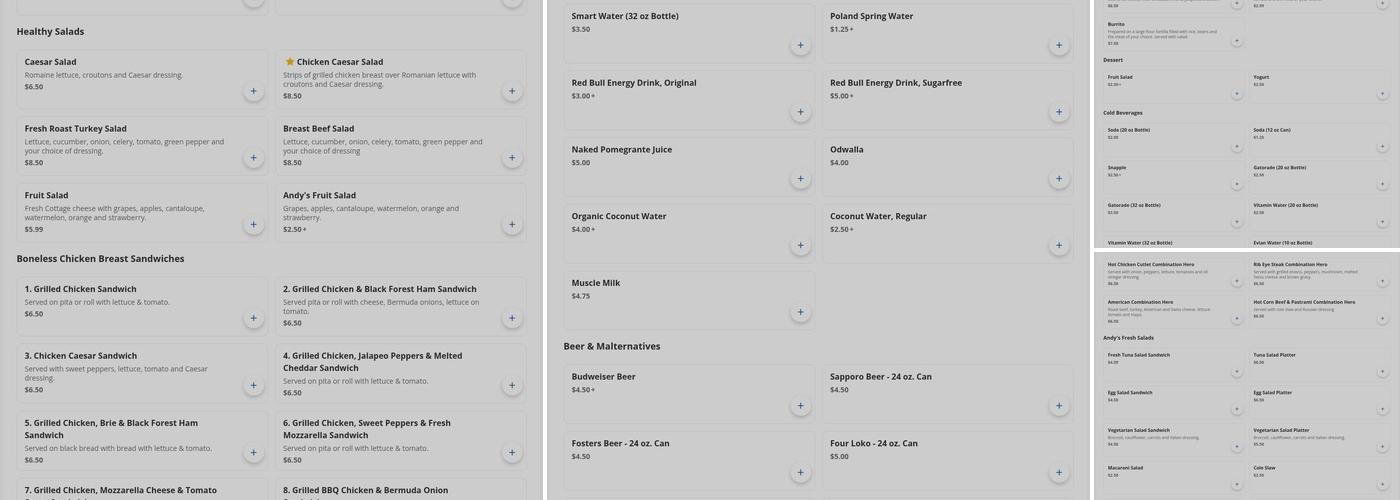Click the plus icon for Caesar Salad
The height and width of the screenshot is (500, 1400).
(253, 91)
